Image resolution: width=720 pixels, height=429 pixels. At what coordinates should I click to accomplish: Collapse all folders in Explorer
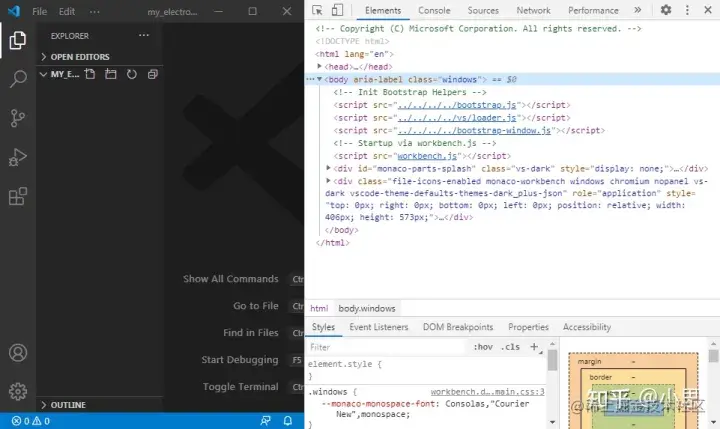click(152, 74)
